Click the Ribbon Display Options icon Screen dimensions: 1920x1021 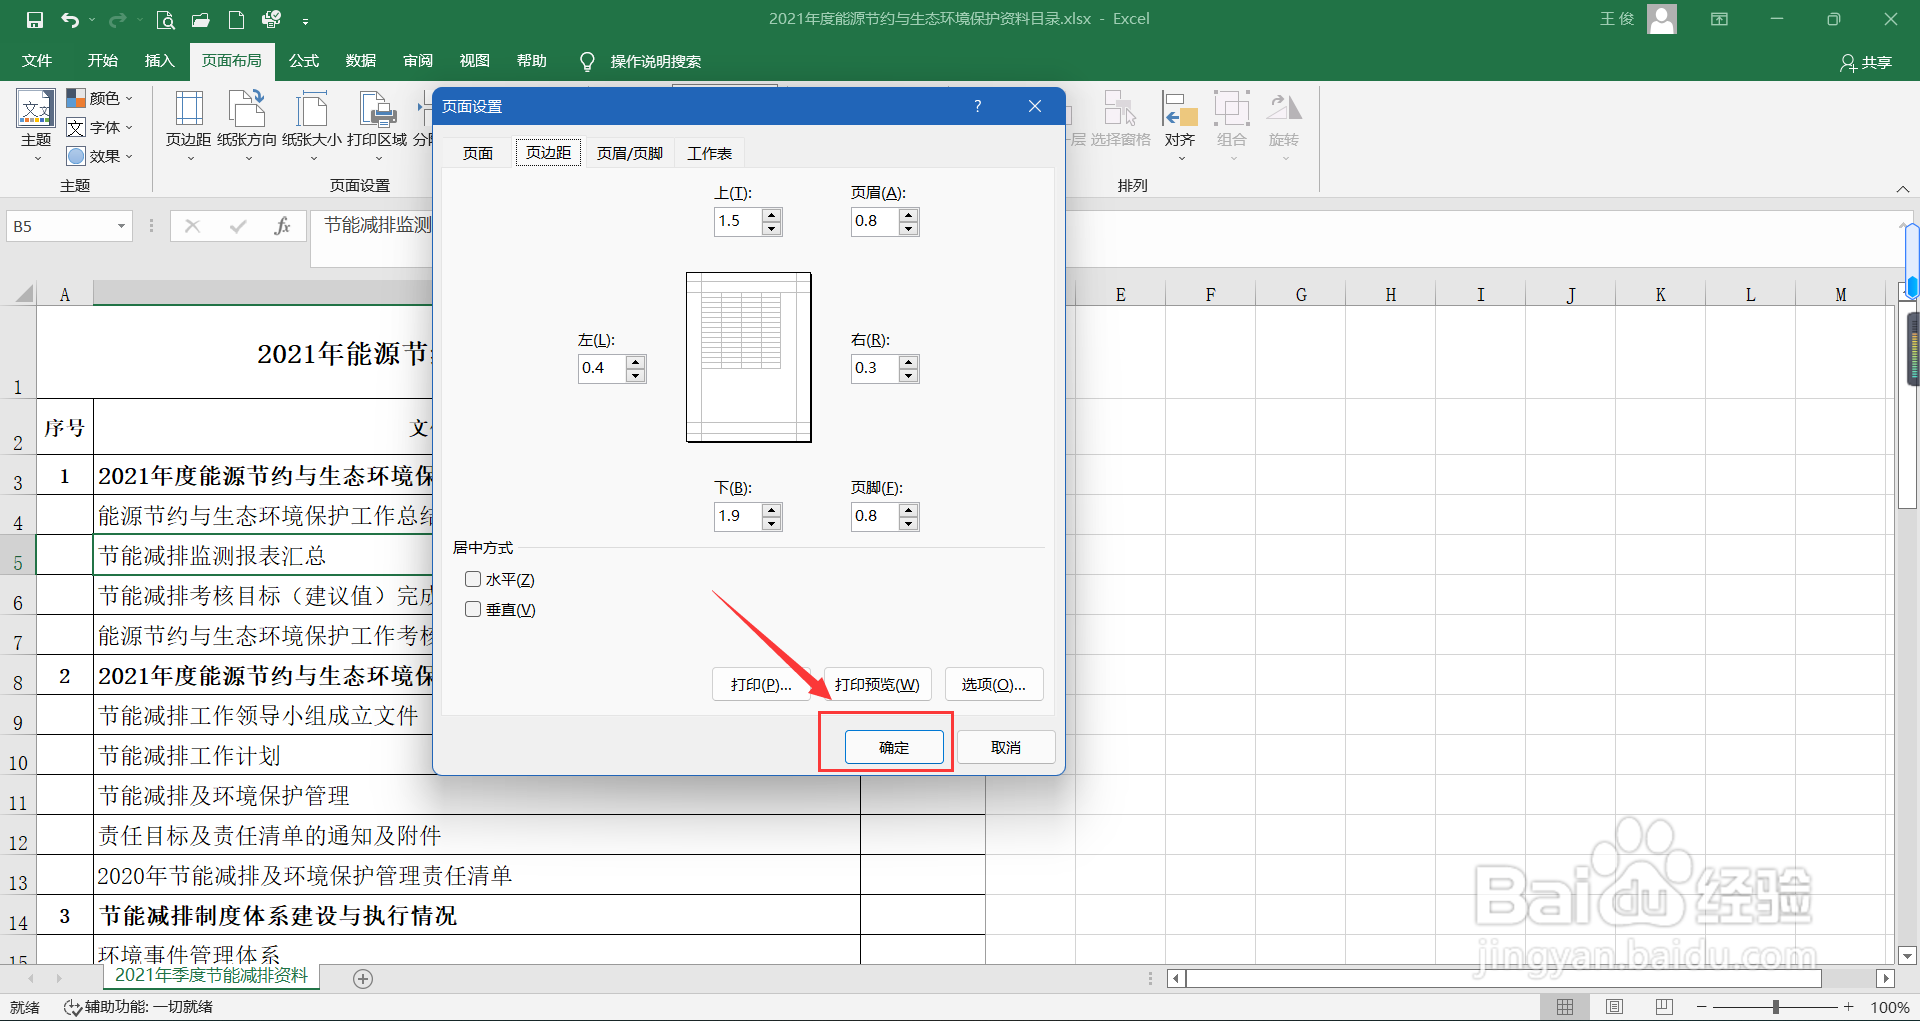click(1719, 19)
